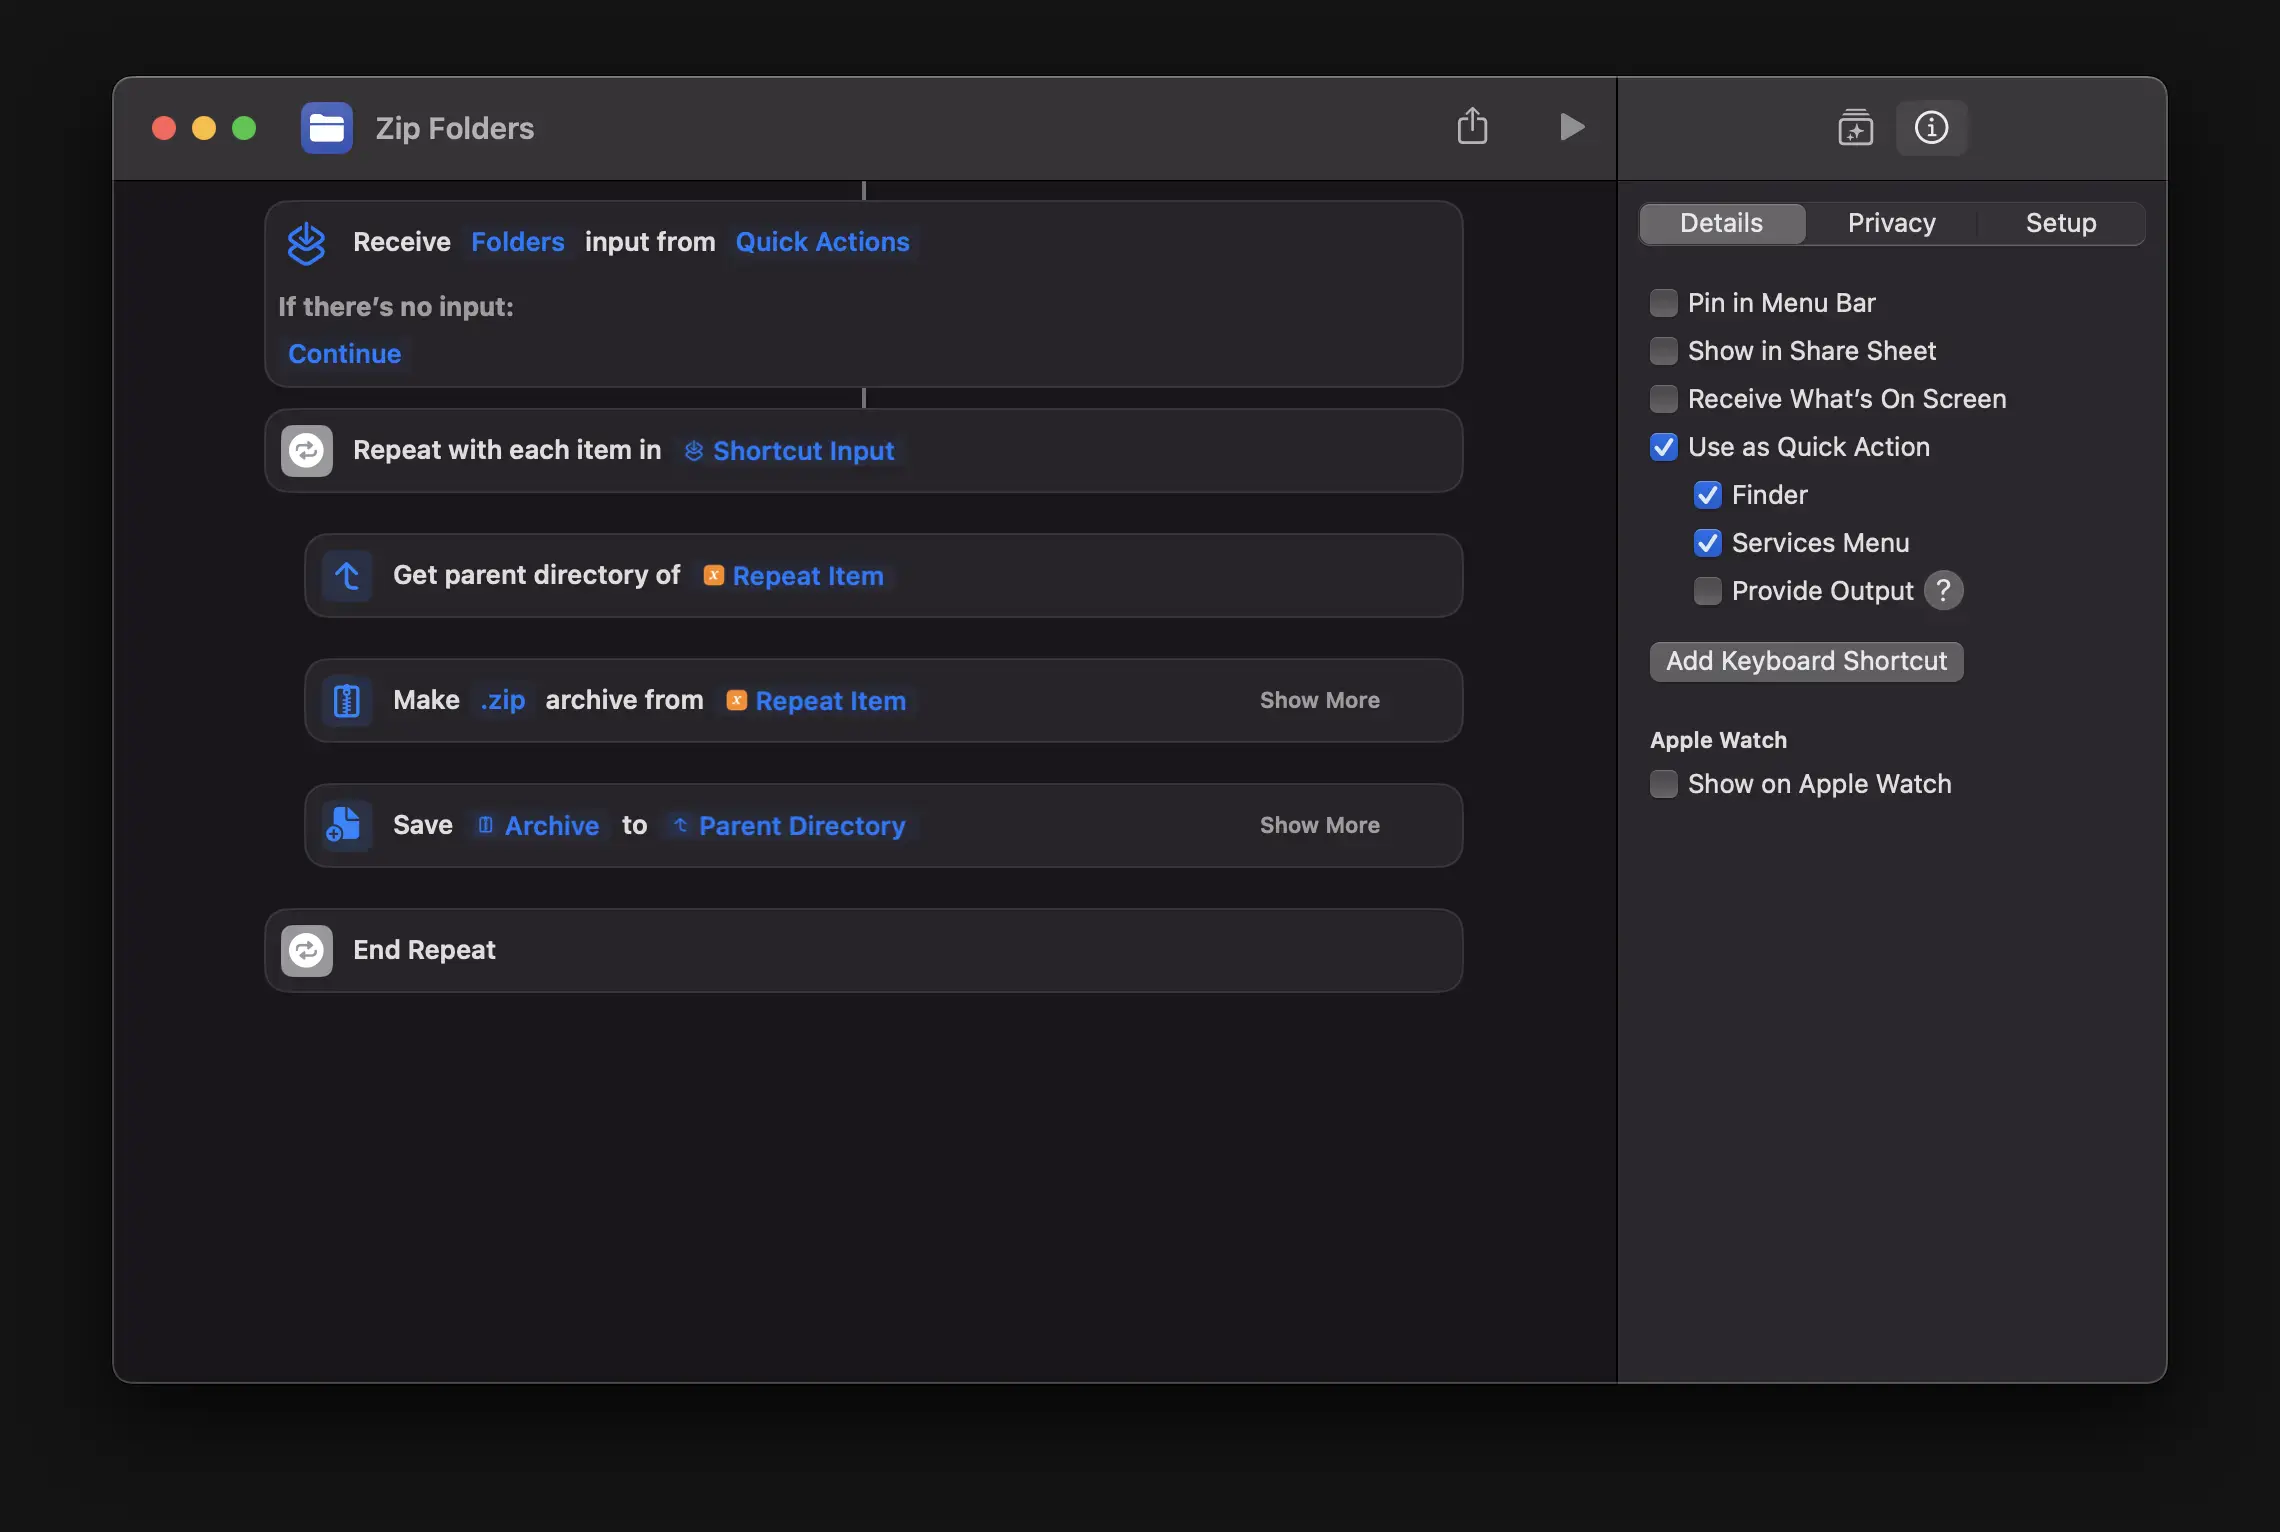Click the Continue no-input option
The width and height of the screenshot is (2280, 1532).
344,354
